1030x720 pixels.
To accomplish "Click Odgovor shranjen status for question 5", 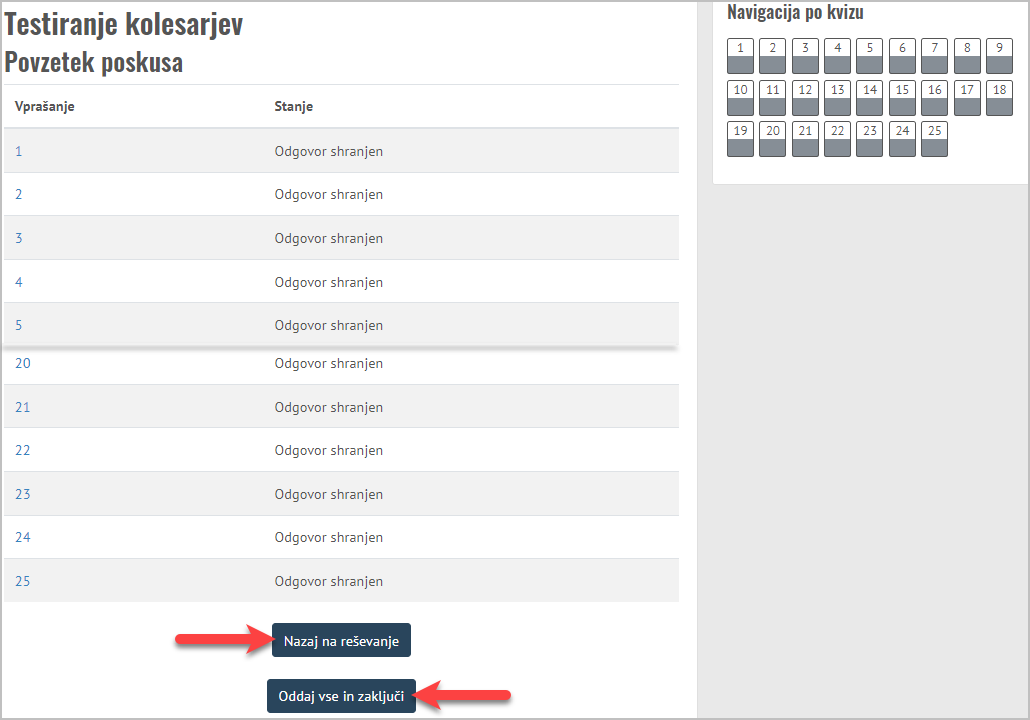I will coord(328,325).
